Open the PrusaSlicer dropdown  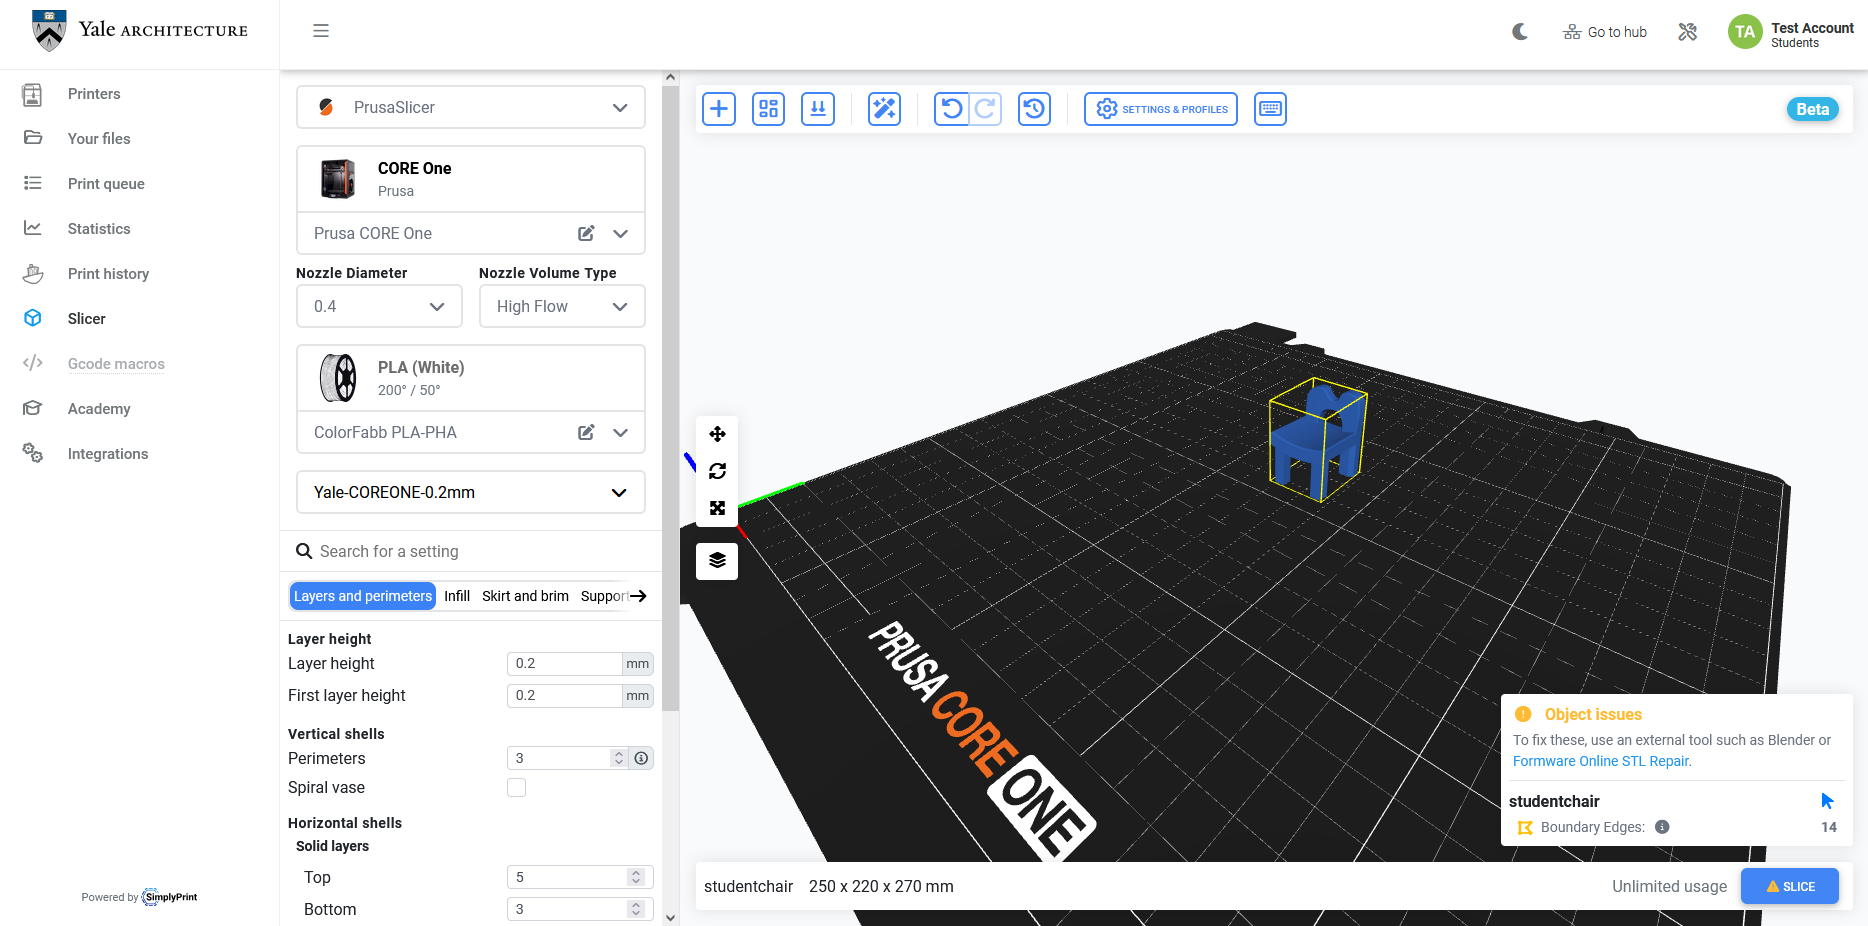[471, 107]
